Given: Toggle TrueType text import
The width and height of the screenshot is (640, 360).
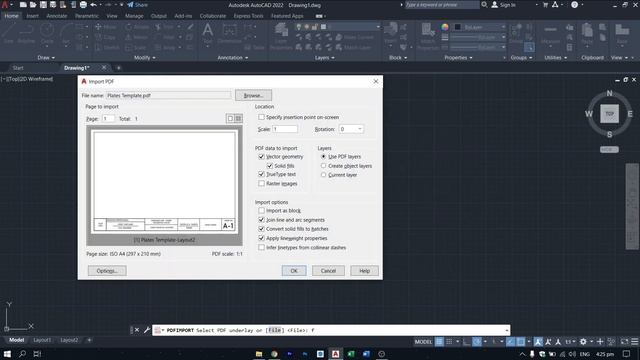Looking at the screenshot, I should [x=261, y=174].
